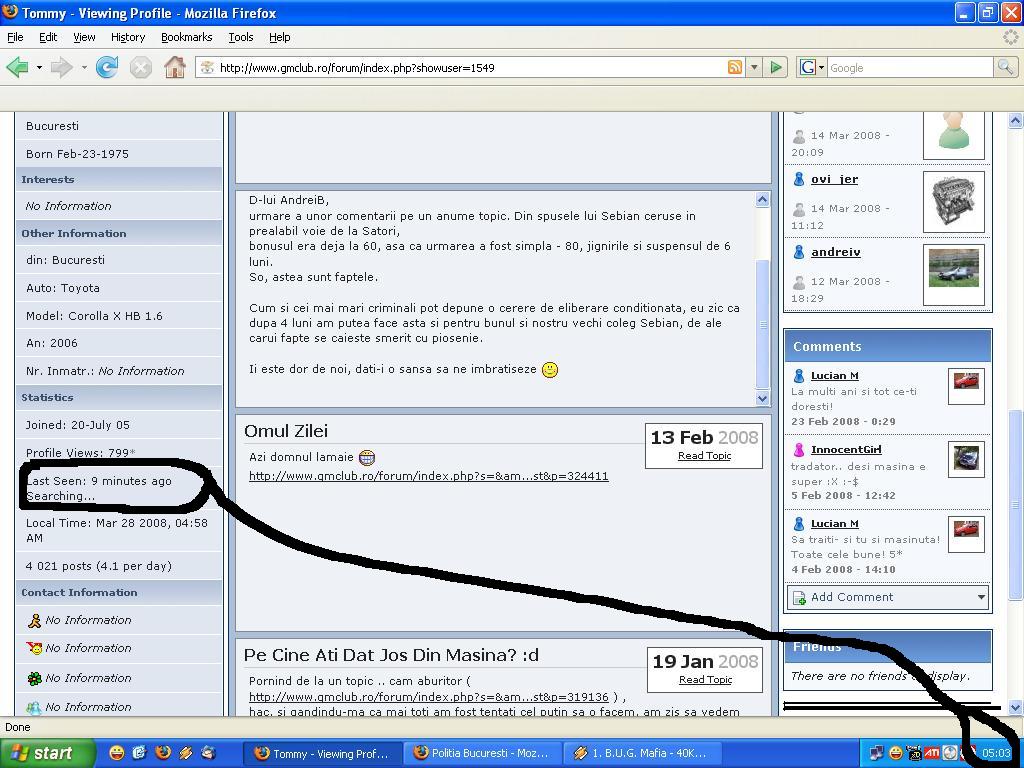Expand the Add Comment dropdown arrow

click(980, 597)
